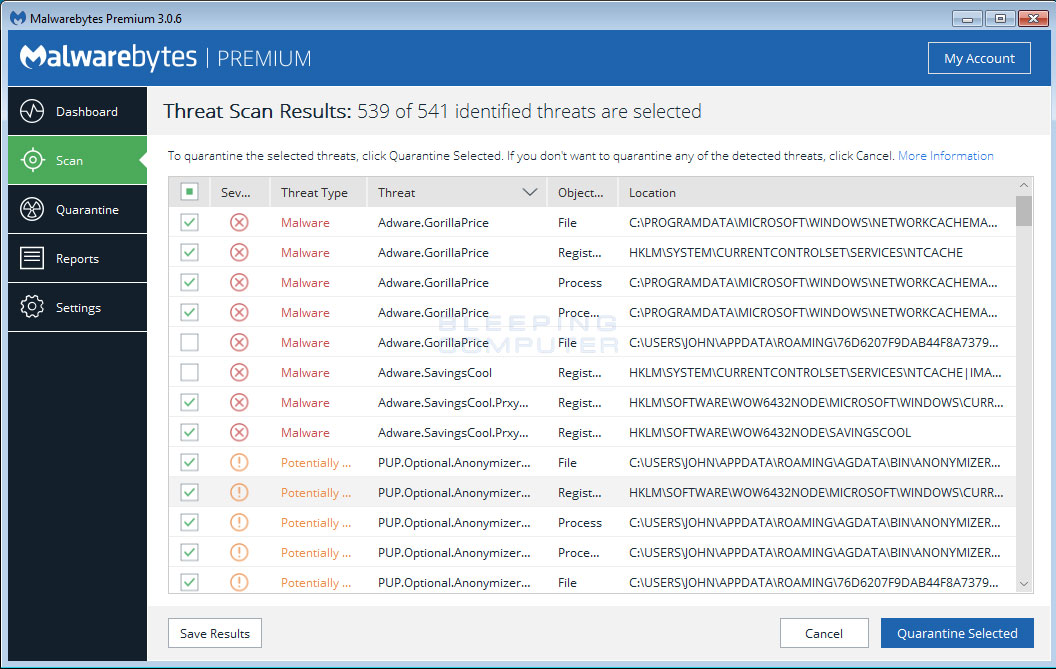Image resolution: width=1056 pixels, height=669 pixels.
Task: Open Quarantine via its sidebar icon
Action: pyautogui.click(x=34, y=209)
